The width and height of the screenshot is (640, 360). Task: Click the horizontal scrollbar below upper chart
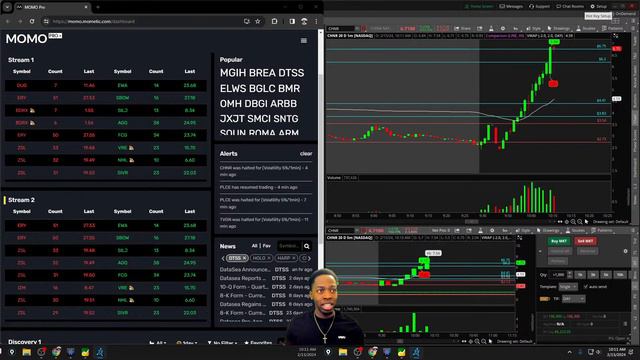pyautogui.click(x=471, y=222)
